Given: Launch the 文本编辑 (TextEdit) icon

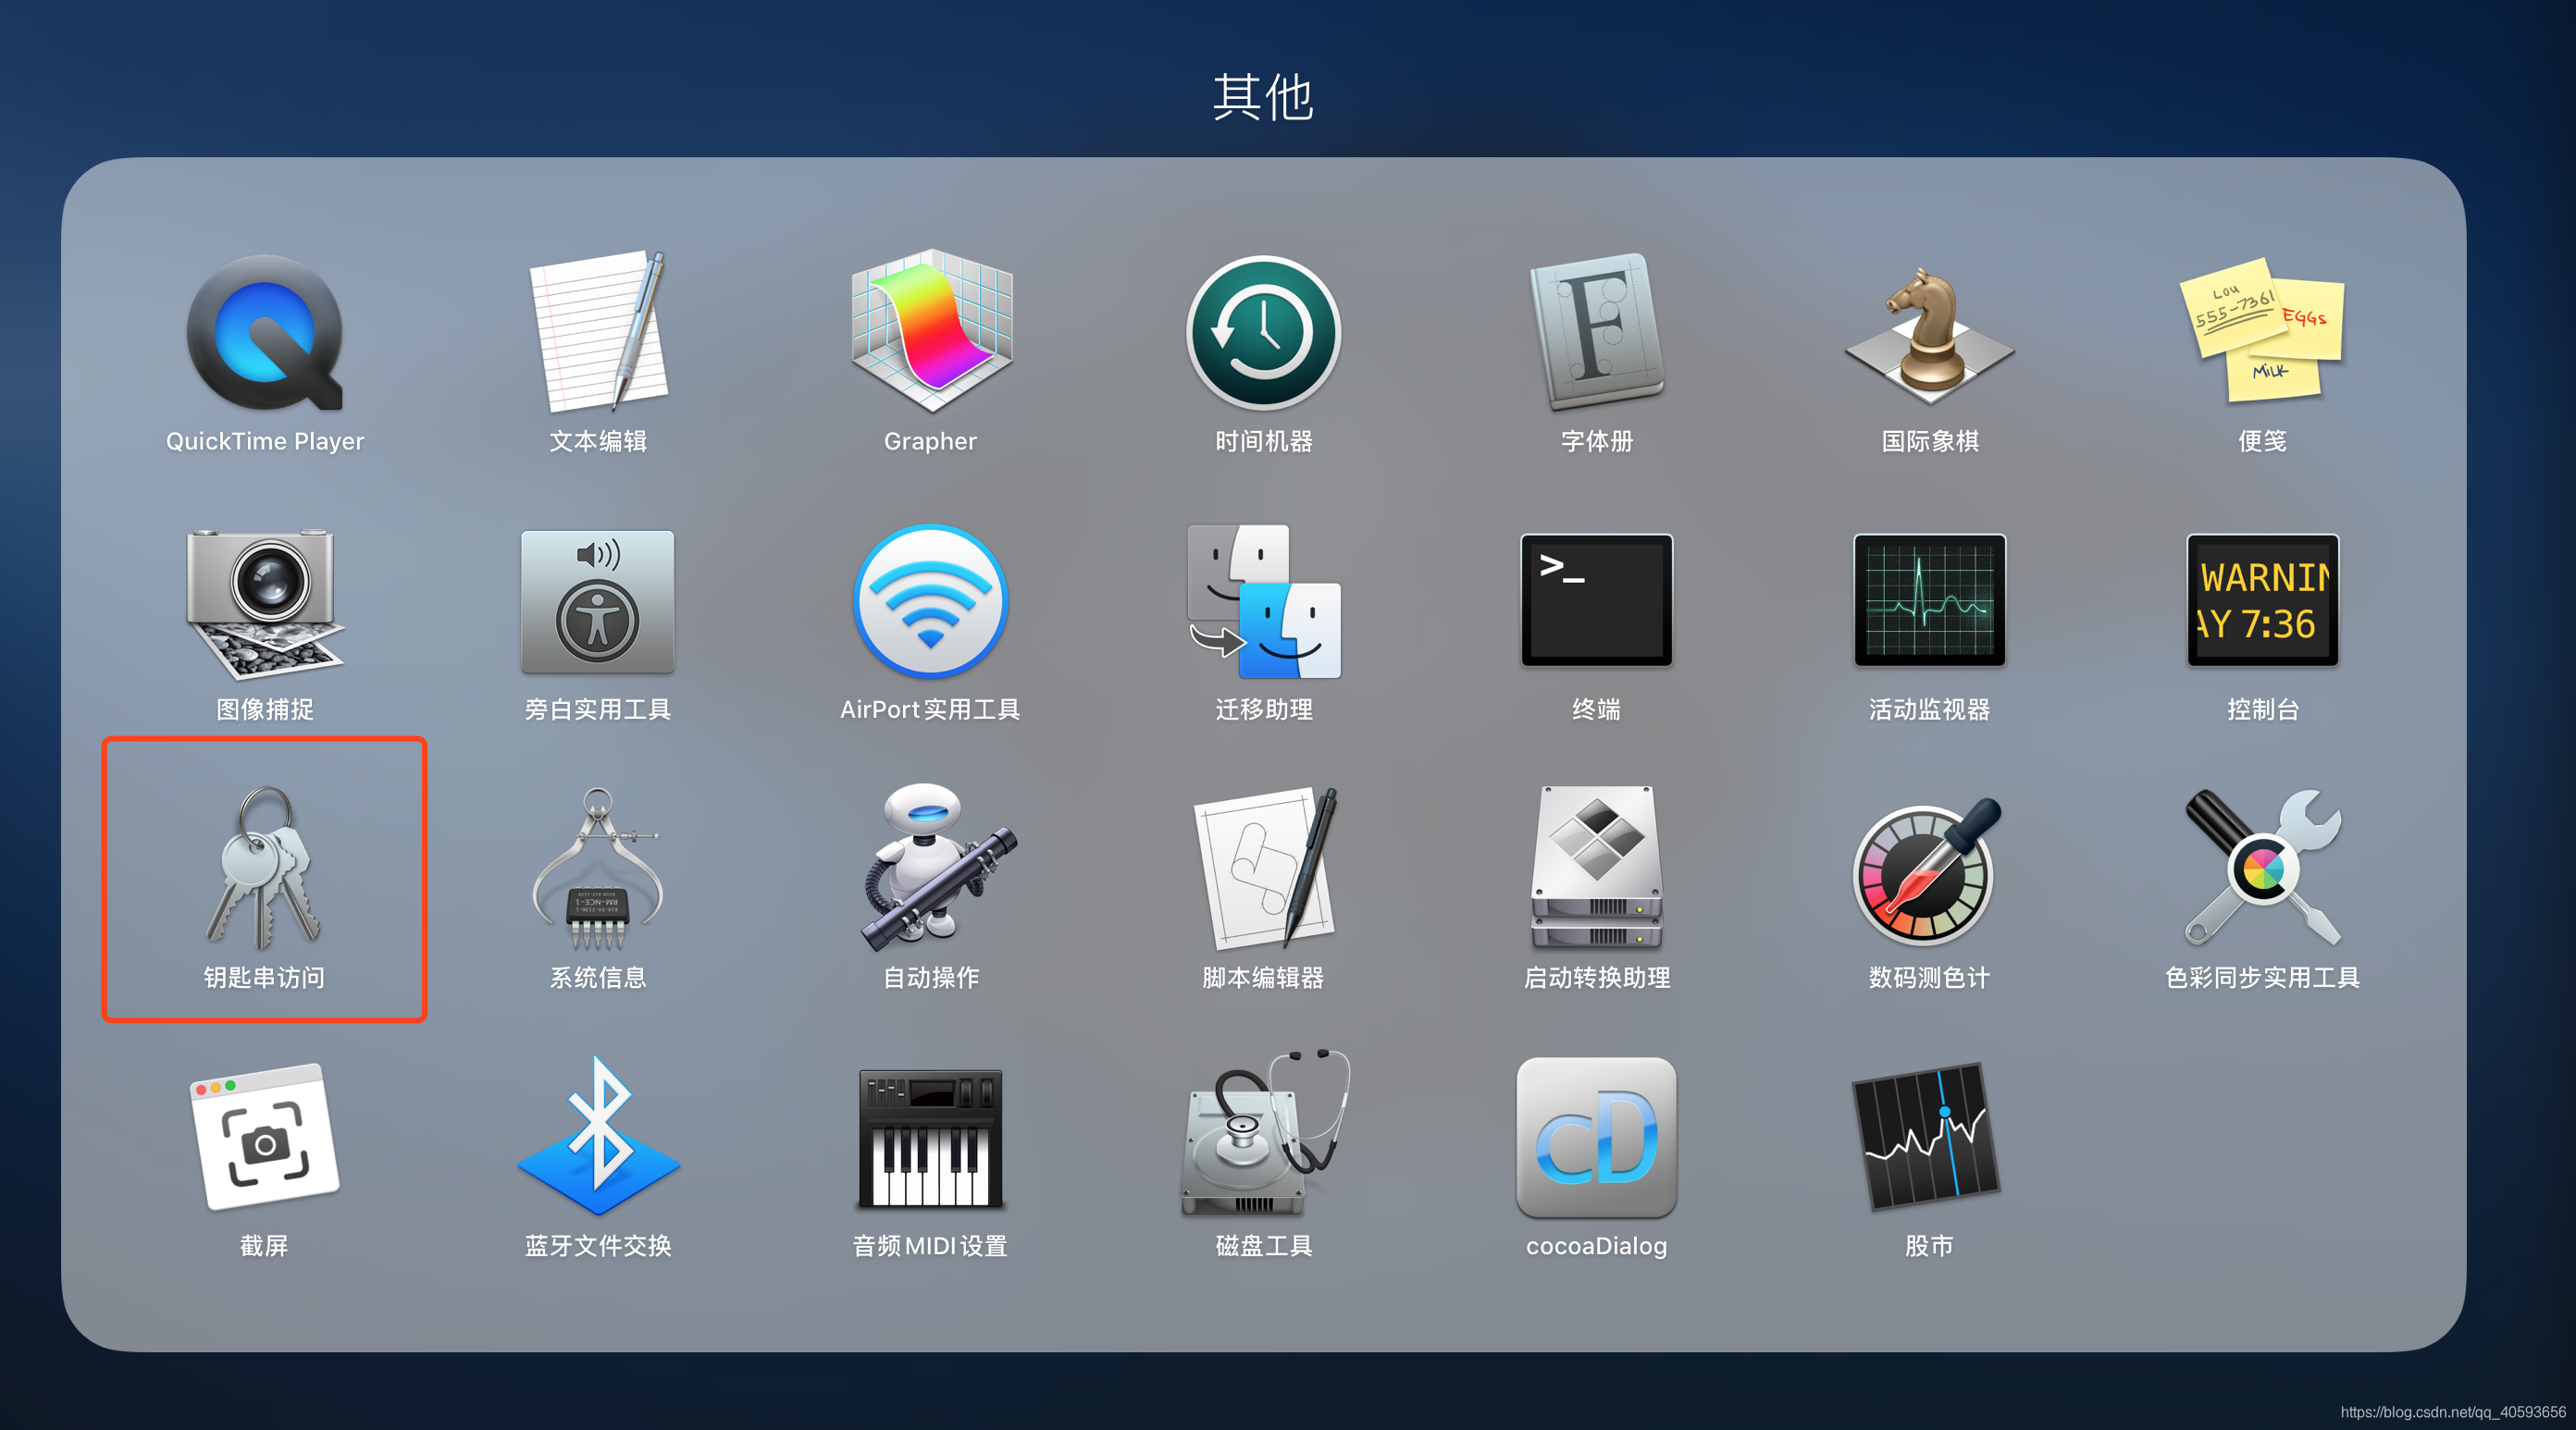Looking at the screenshot, I should 598,331.
